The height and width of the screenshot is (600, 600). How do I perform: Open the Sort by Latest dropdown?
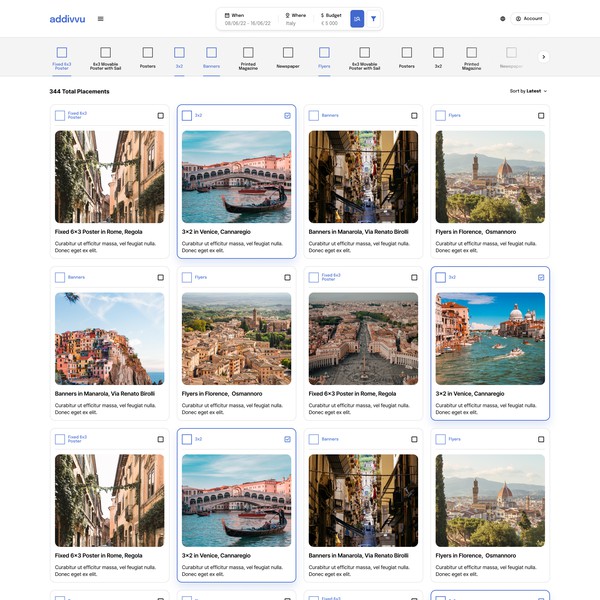(528, 91)
